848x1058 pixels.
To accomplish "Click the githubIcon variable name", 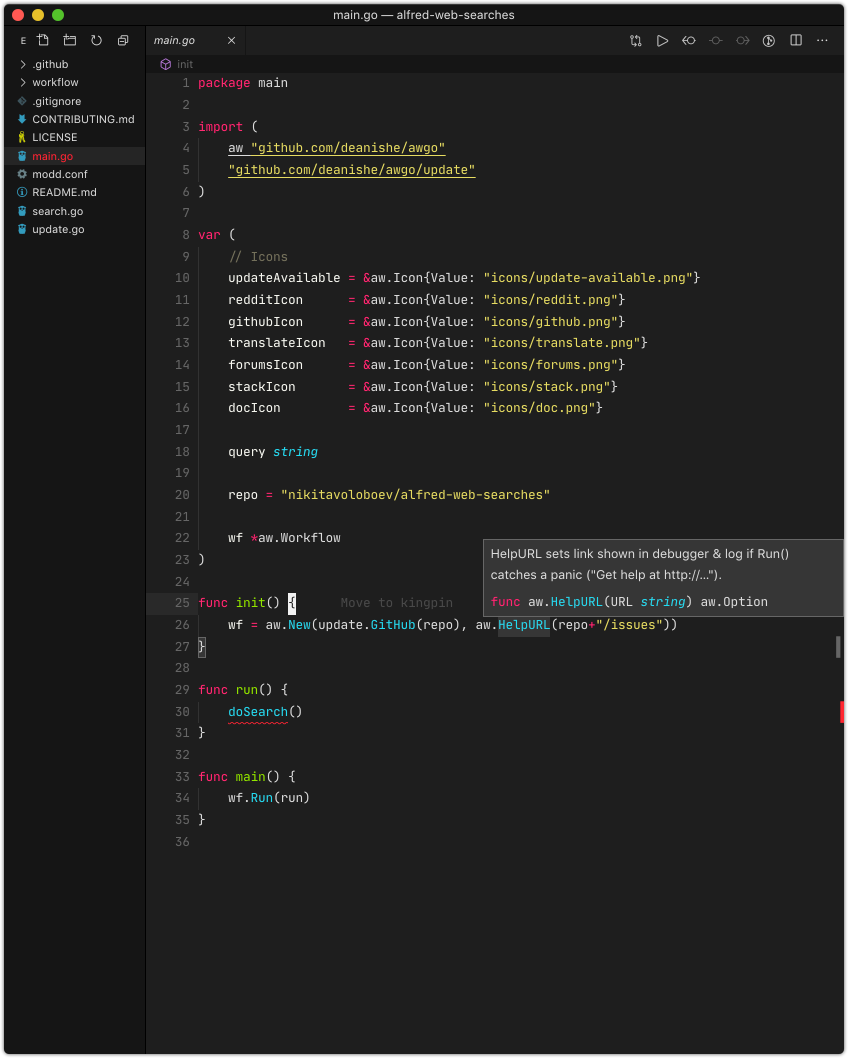I will tap(265, 322).
